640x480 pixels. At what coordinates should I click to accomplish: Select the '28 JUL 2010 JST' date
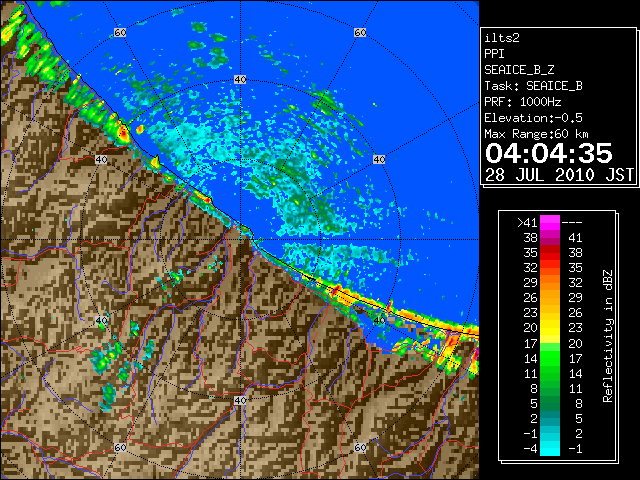click(x=559, y=175)
